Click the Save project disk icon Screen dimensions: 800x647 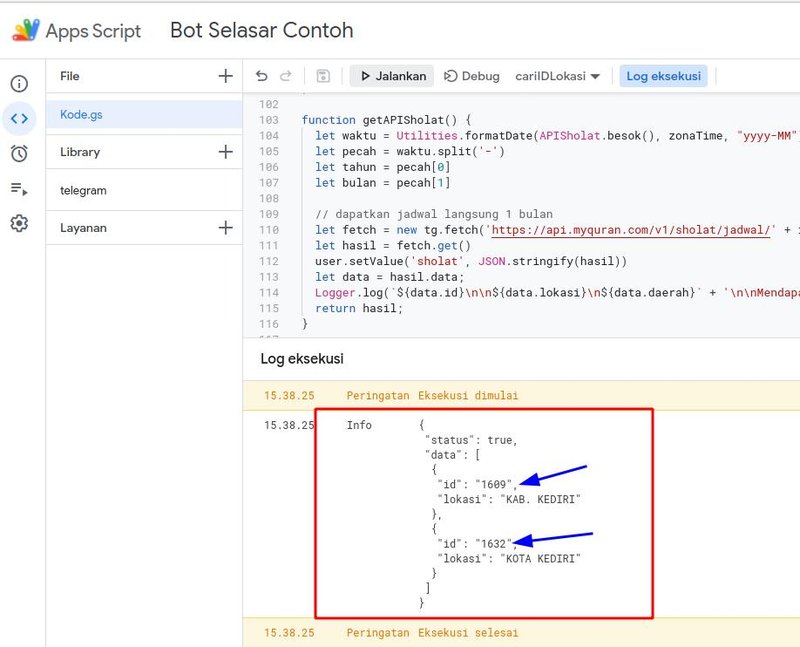coord(323,76)
